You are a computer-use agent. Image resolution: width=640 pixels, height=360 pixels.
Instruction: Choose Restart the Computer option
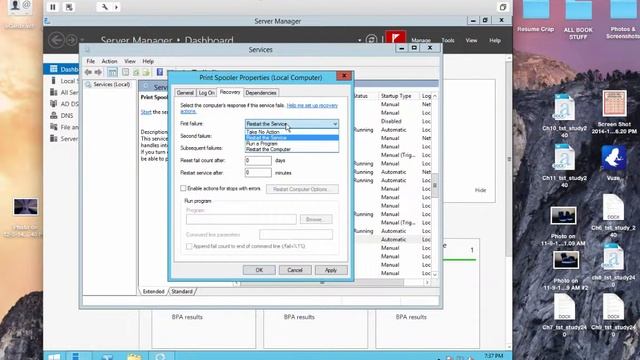coord(291,149)
